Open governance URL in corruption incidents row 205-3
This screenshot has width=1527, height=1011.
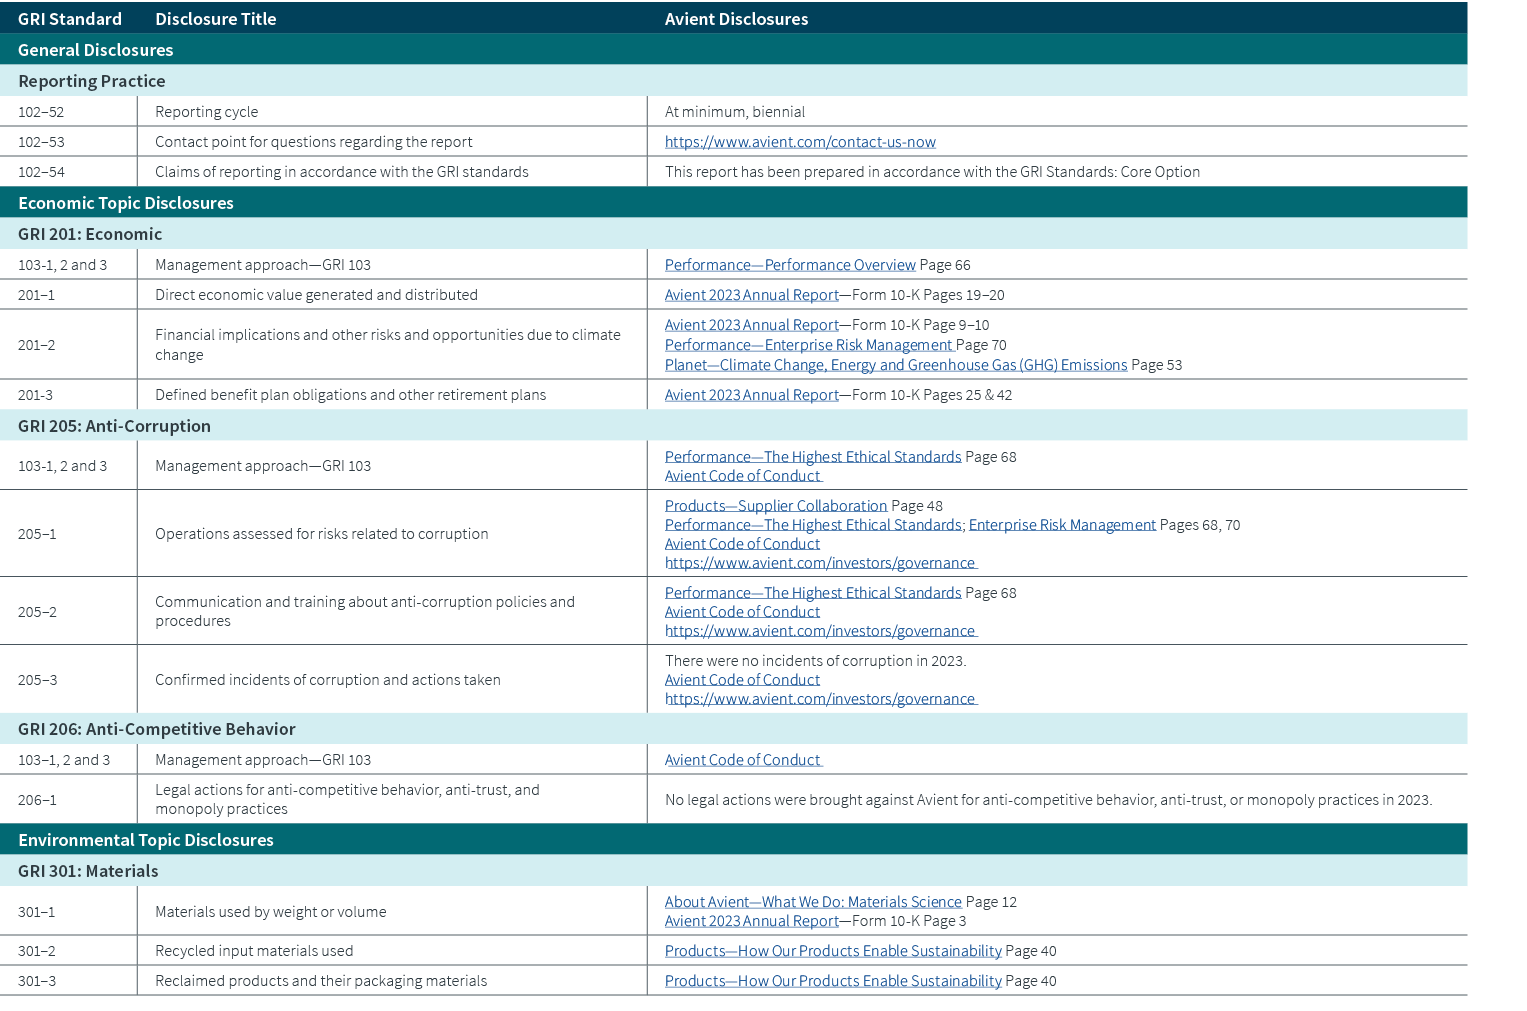pos(819,698)
